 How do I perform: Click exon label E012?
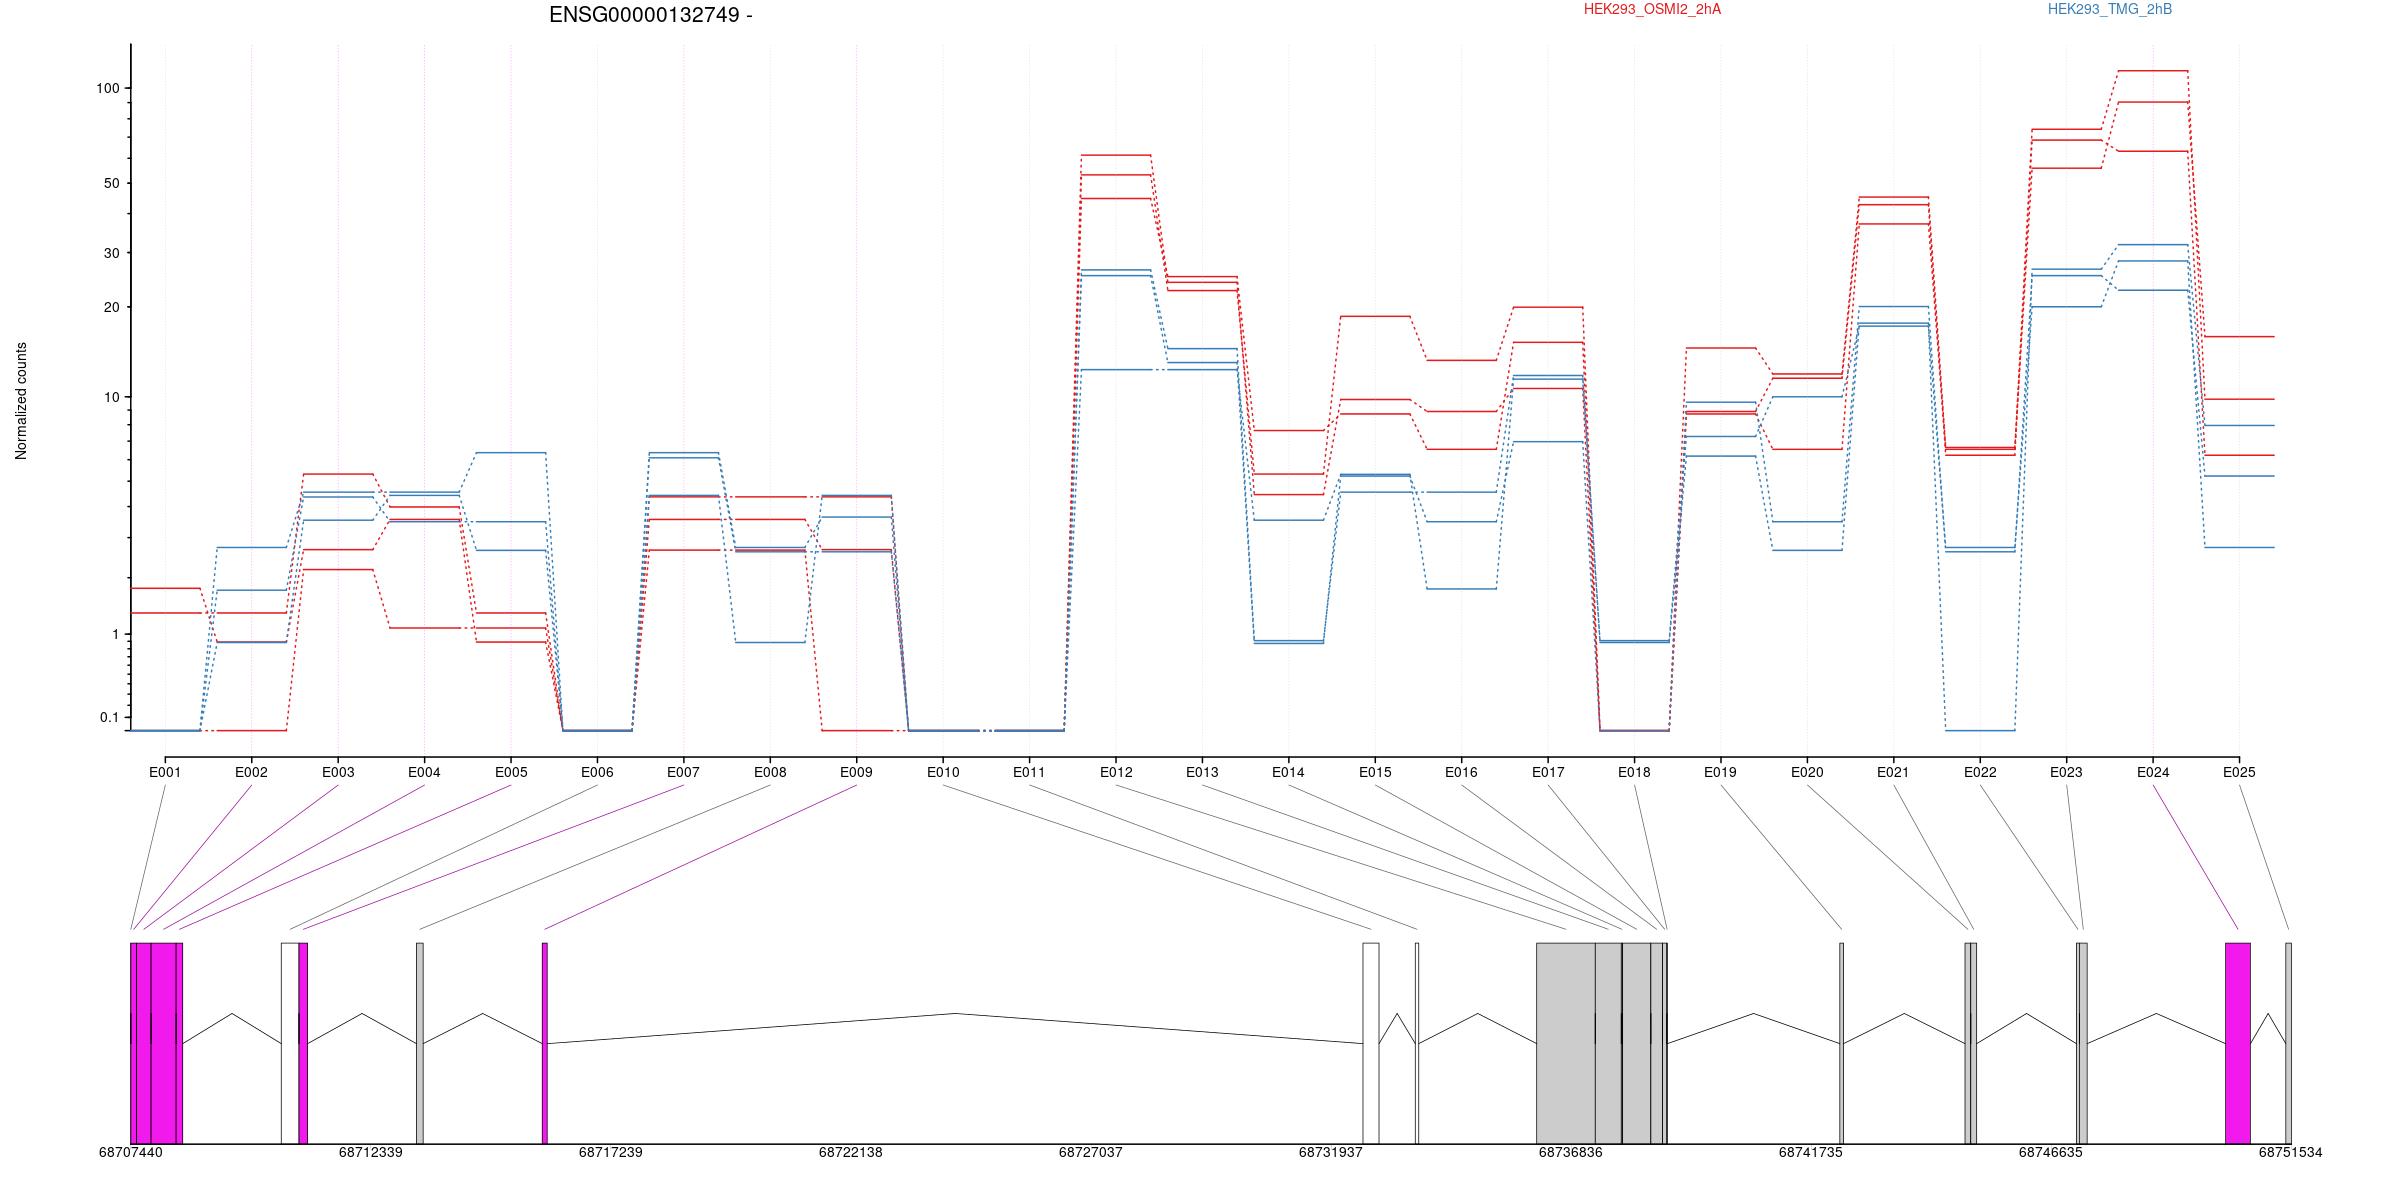pos(1116,772)
